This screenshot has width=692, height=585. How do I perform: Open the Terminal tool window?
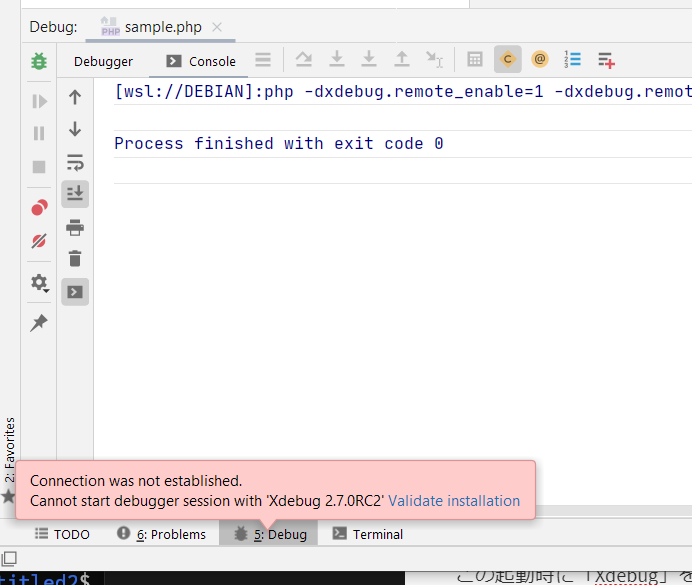click(367, 534)
